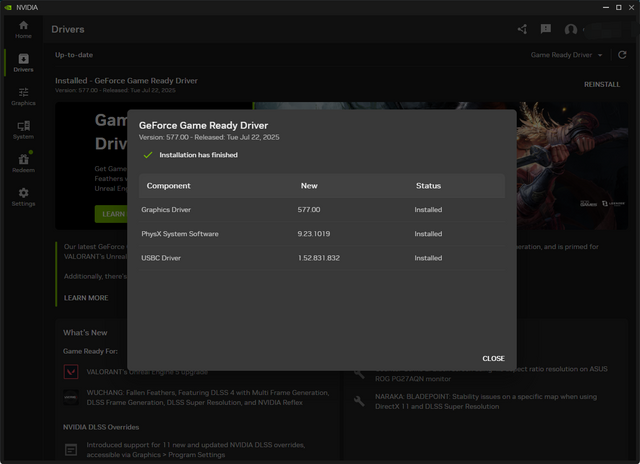This screenshot has width=640, height=464.
Task: Click the USBC Driver row
Action: [x=322, y=258]
